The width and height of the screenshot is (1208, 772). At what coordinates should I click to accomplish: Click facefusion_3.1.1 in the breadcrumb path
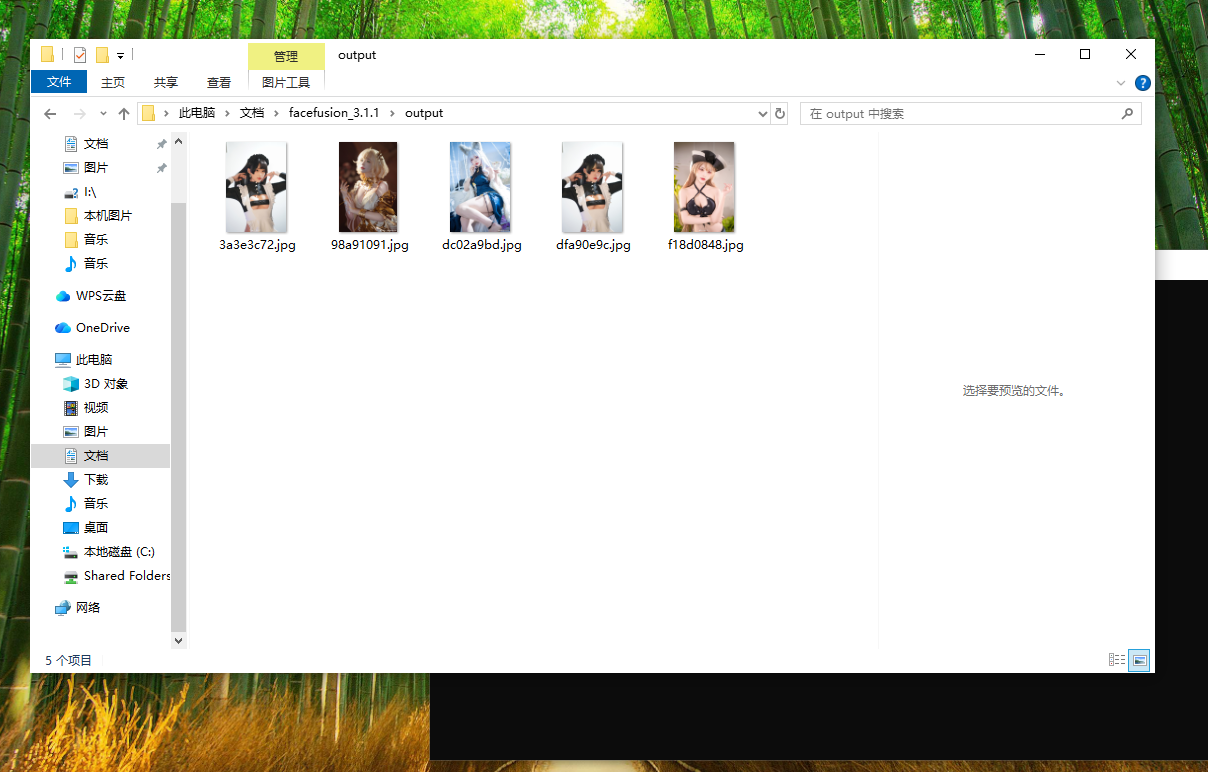[334, 114]
